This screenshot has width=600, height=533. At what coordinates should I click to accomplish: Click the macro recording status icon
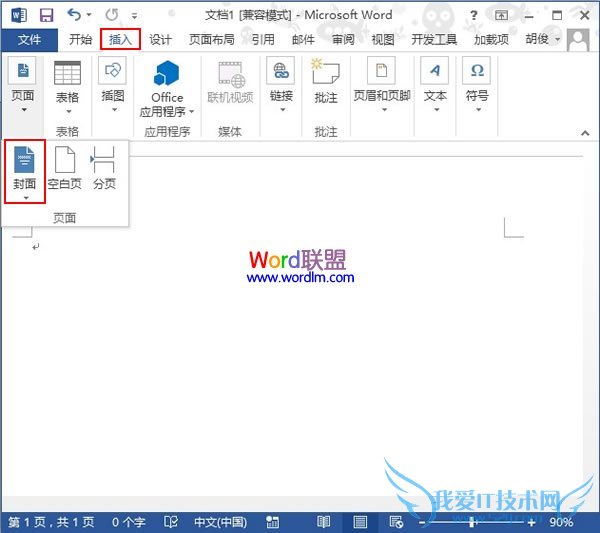pos(272,522)
